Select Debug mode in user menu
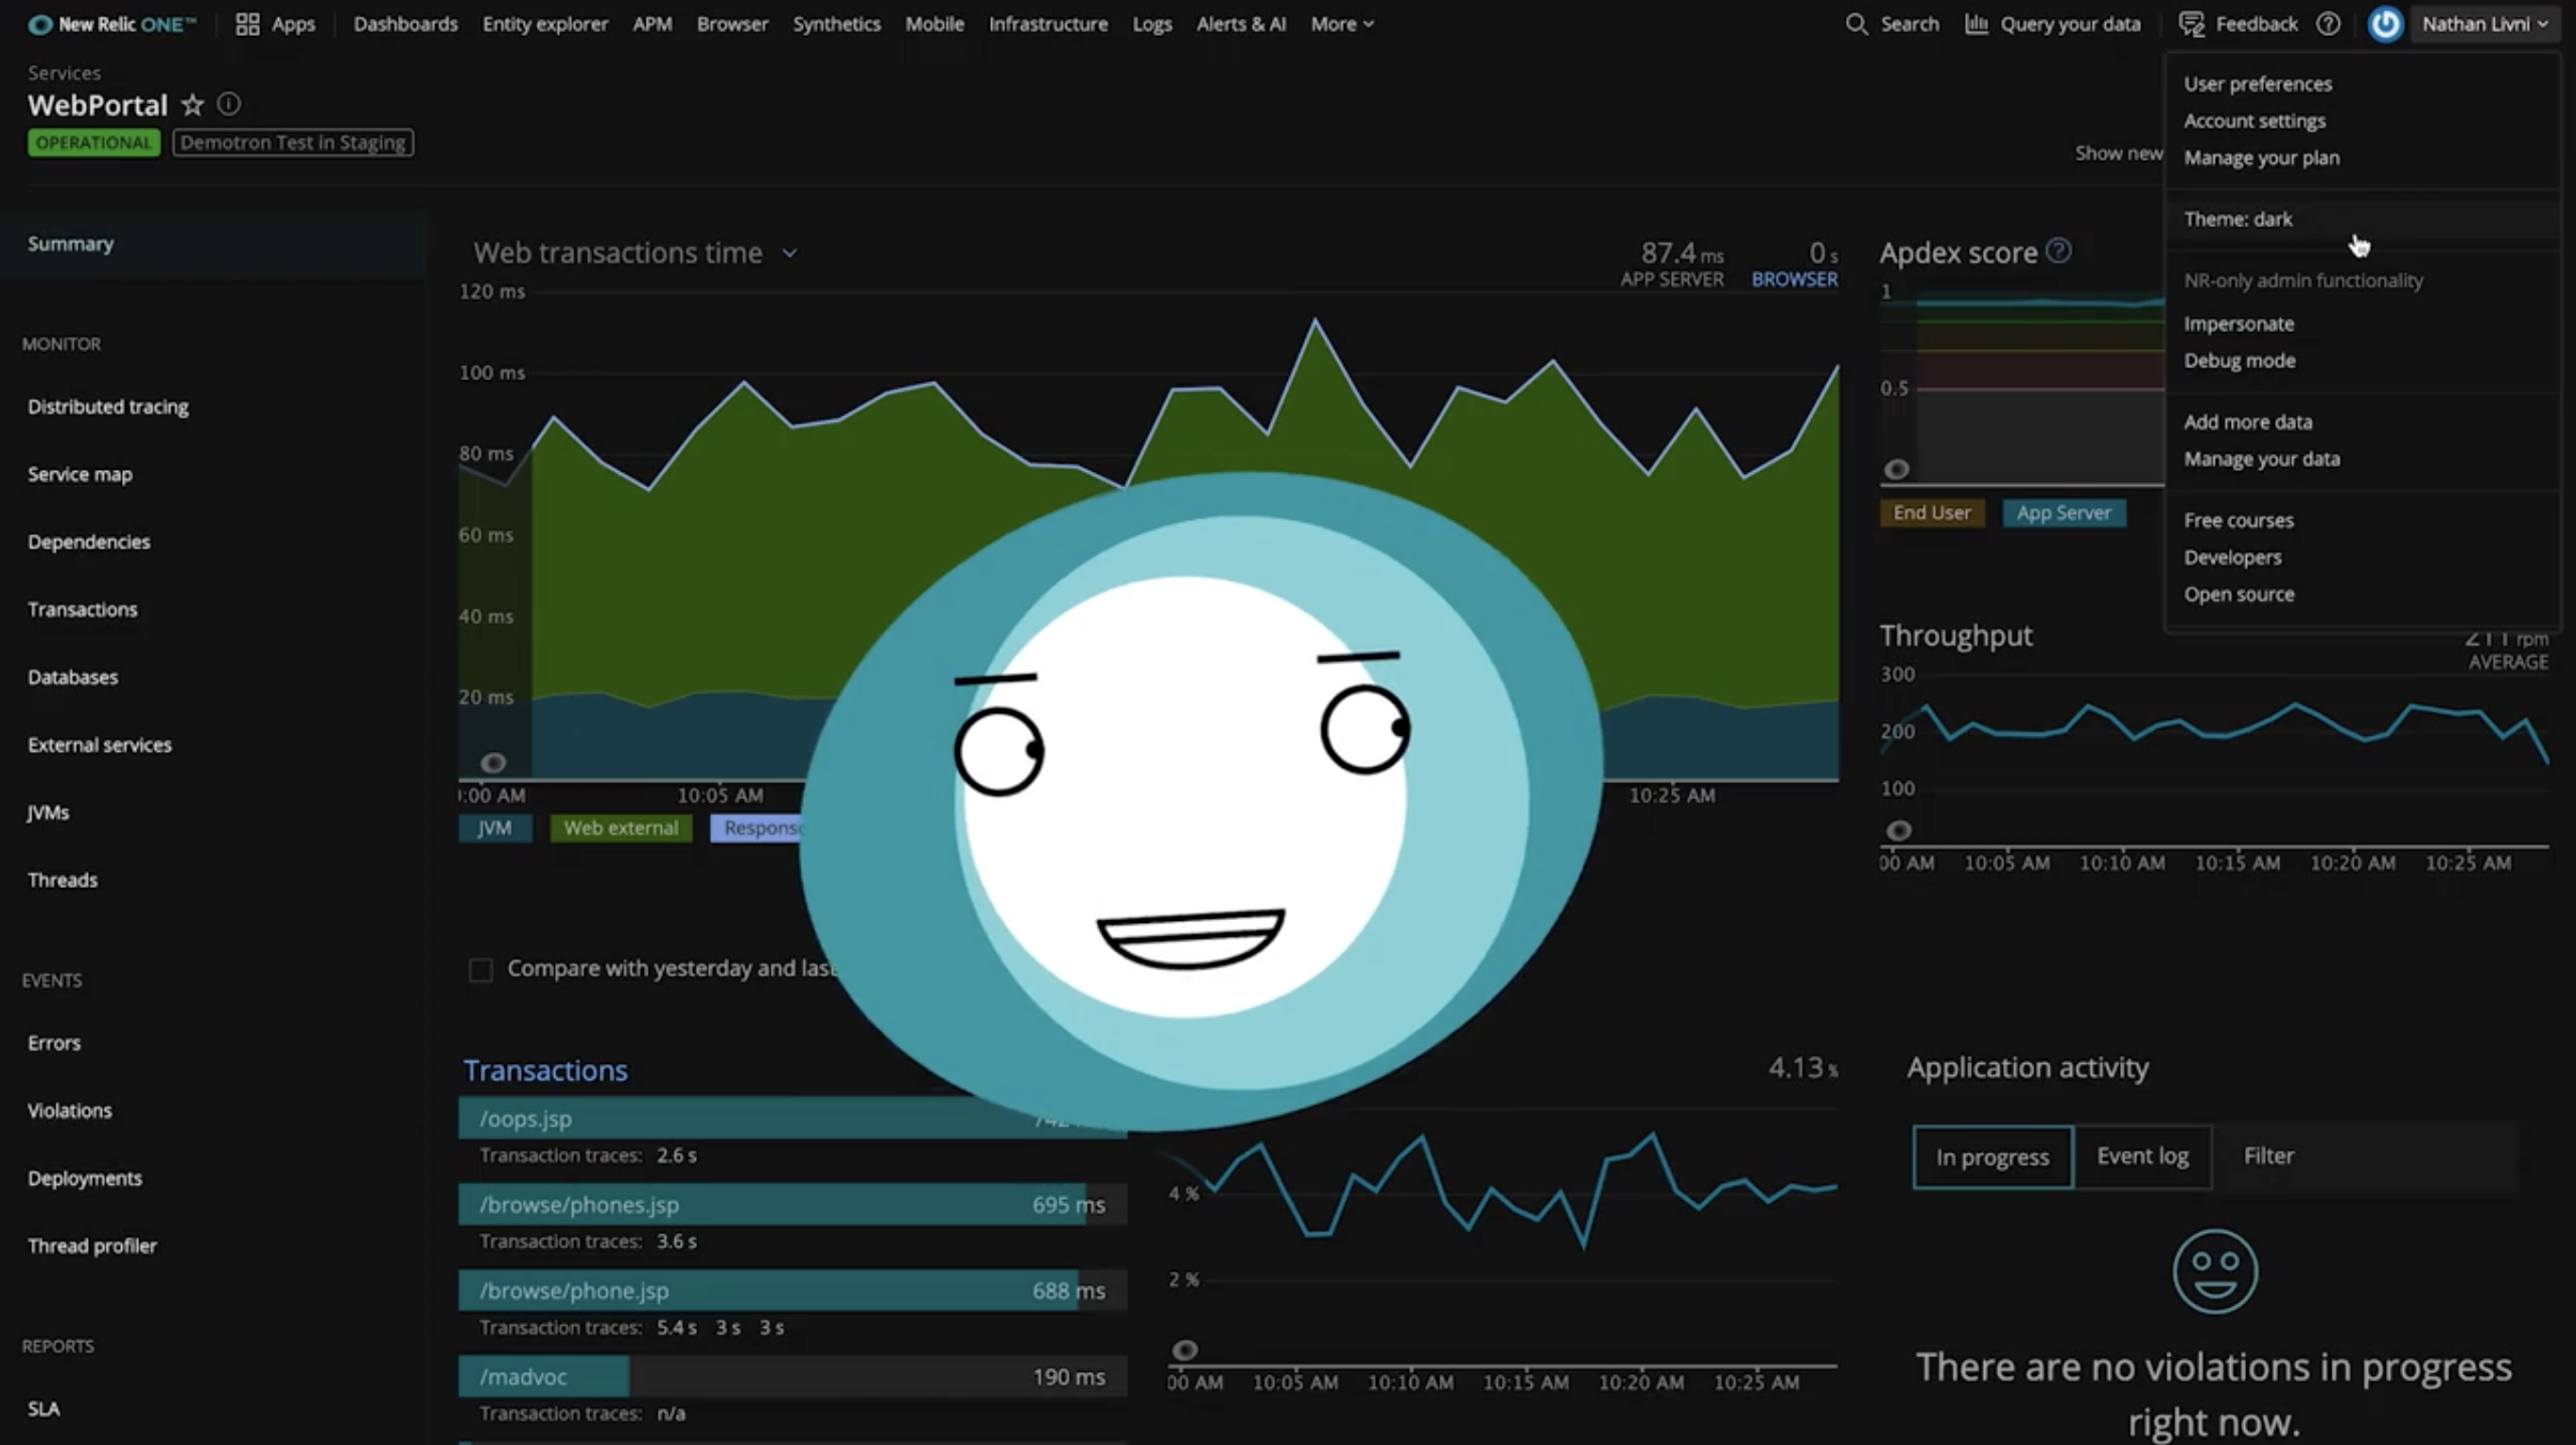The width and height of the screenshot is (2576, 1445). click(x=2239, y=361)
